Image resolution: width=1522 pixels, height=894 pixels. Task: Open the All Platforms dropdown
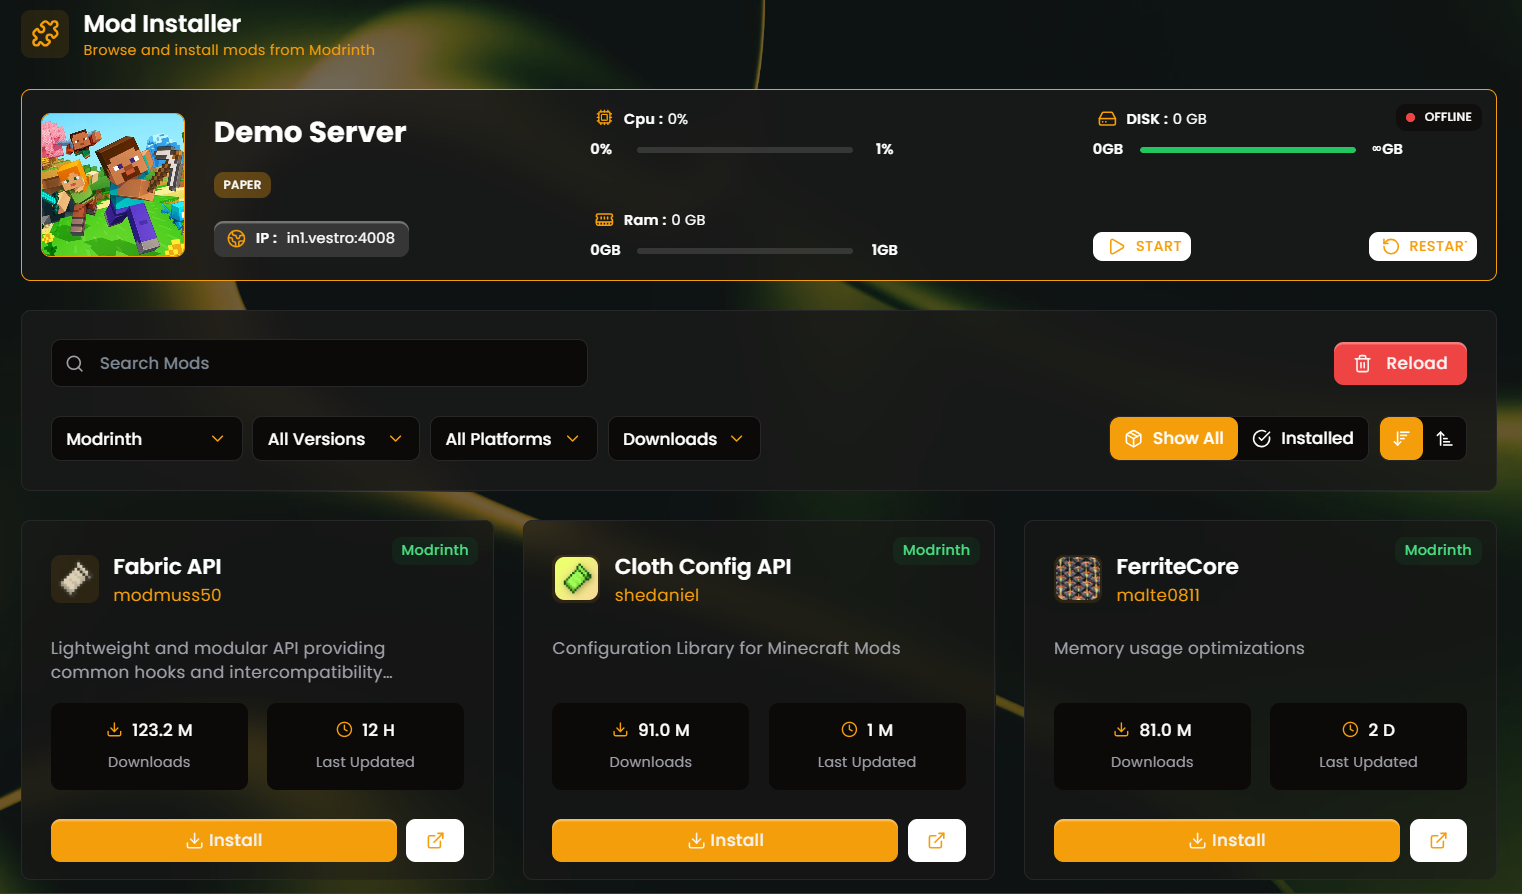513,438
